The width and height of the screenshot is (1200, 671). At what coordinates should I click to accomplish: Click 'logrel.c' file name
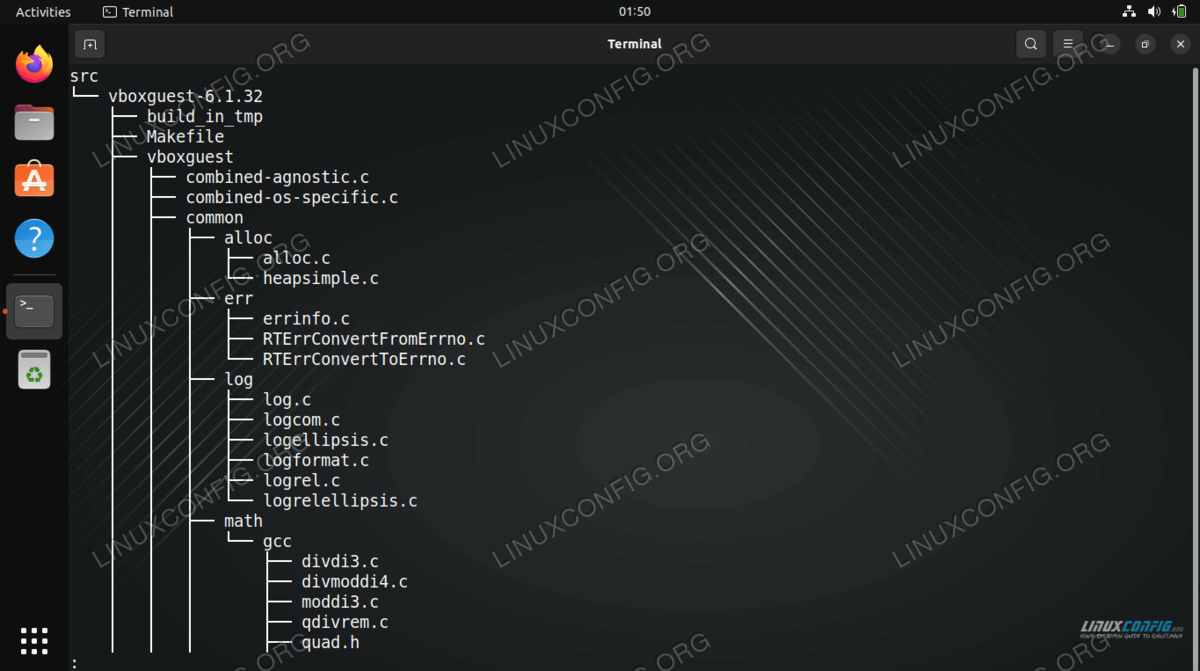tap(302, 481)
